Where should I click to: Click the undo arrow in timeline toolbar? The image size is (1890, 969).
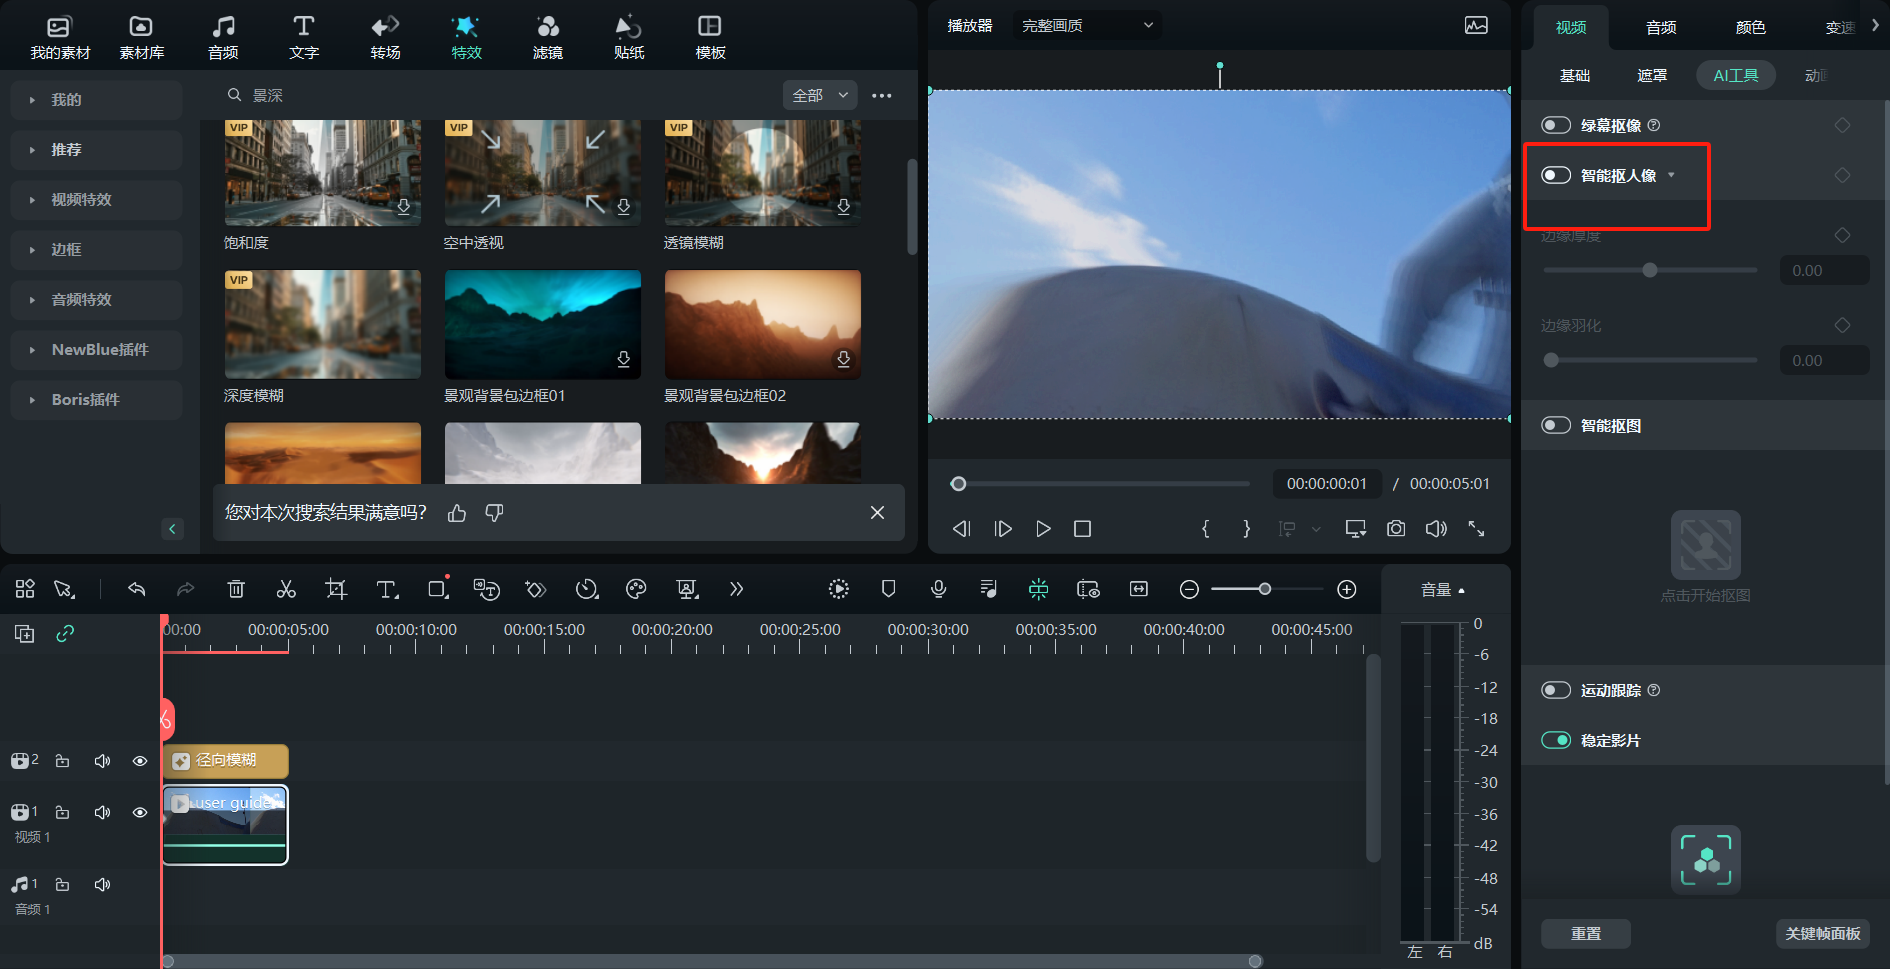coord(137,589)
